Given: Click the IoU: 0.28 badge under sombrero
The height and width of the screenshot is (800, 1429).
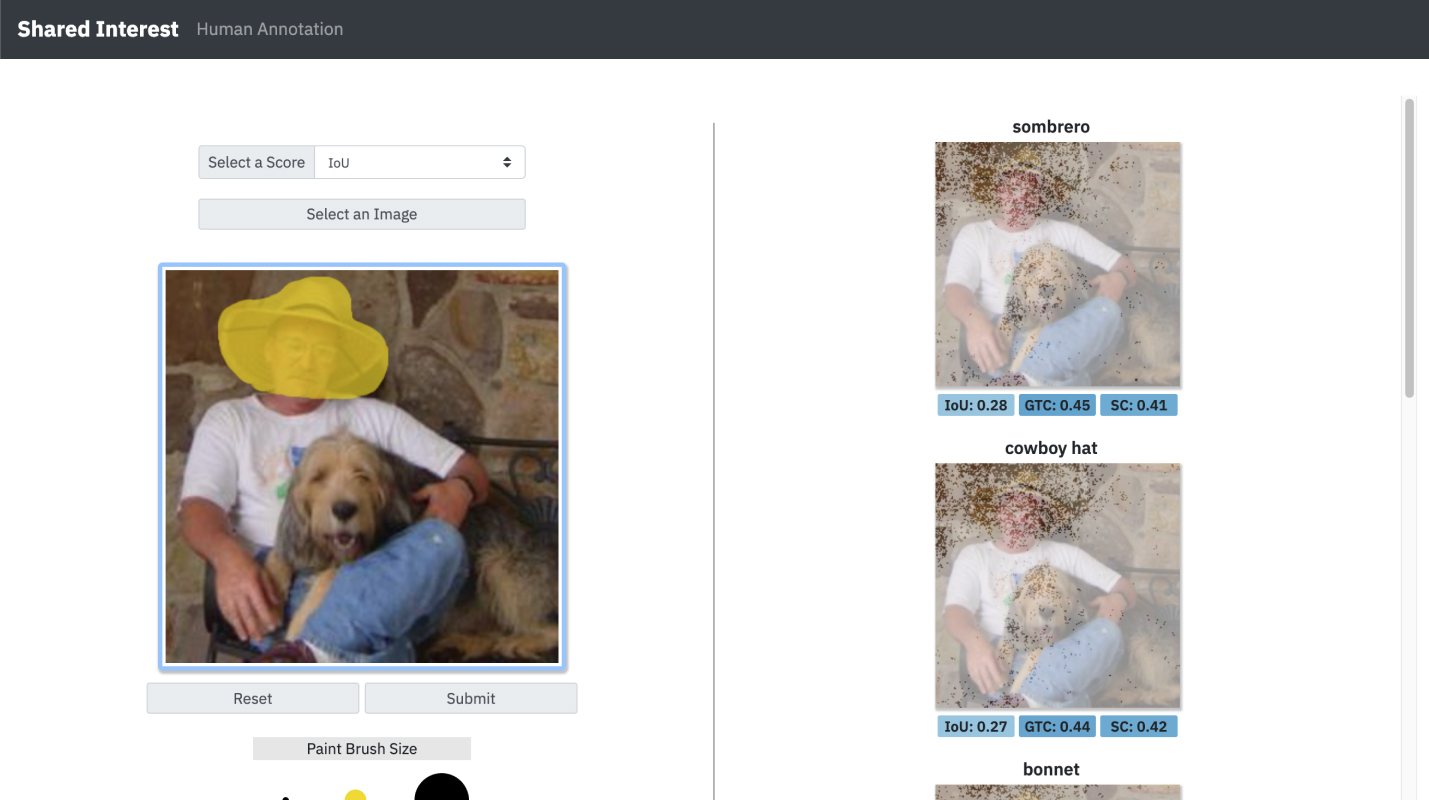Looking at the screenshot, I should tap(975, 404).
